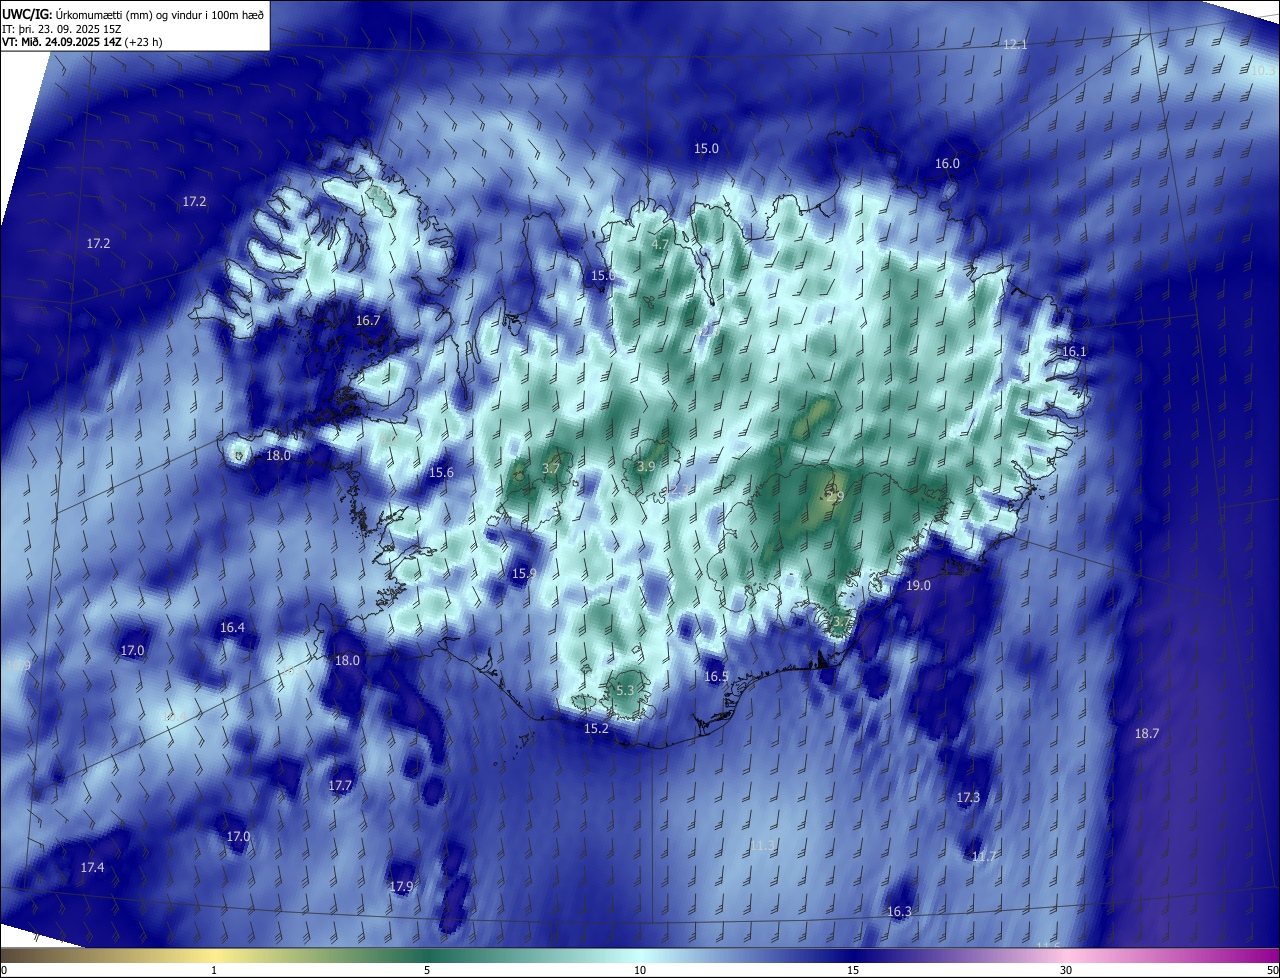The height and width of the screenshot is (978, 1280).
Task: Click the 4.7 value on the map
Action: click(660, 244)
